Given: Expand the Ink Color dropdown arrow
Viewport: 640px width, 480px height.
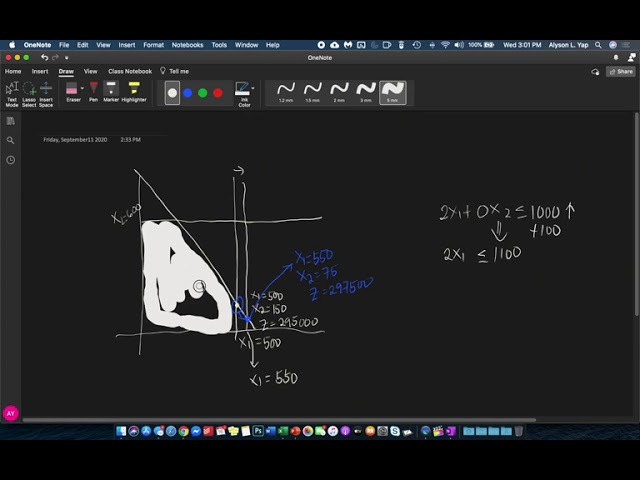Looking at the screenshot, I should click(253, 88).
